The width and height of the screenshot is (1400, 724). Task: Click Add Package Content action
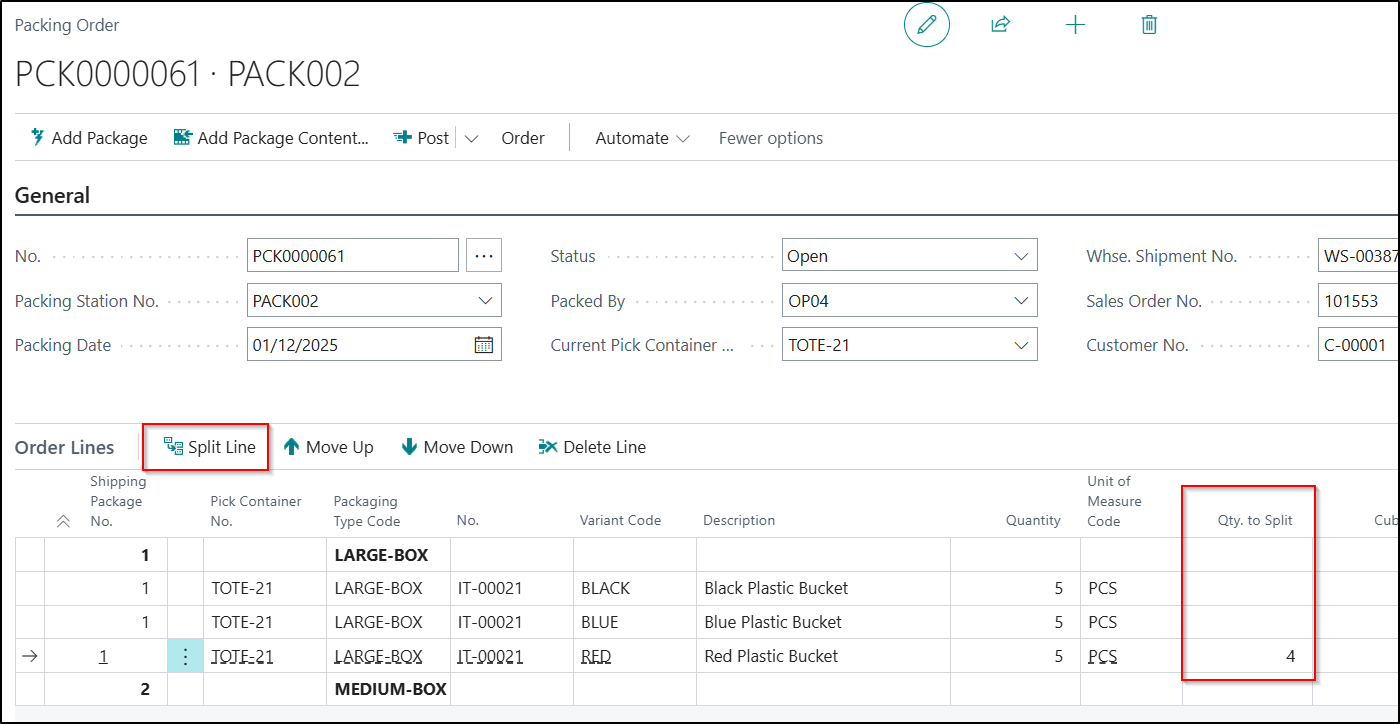(271, 138)
